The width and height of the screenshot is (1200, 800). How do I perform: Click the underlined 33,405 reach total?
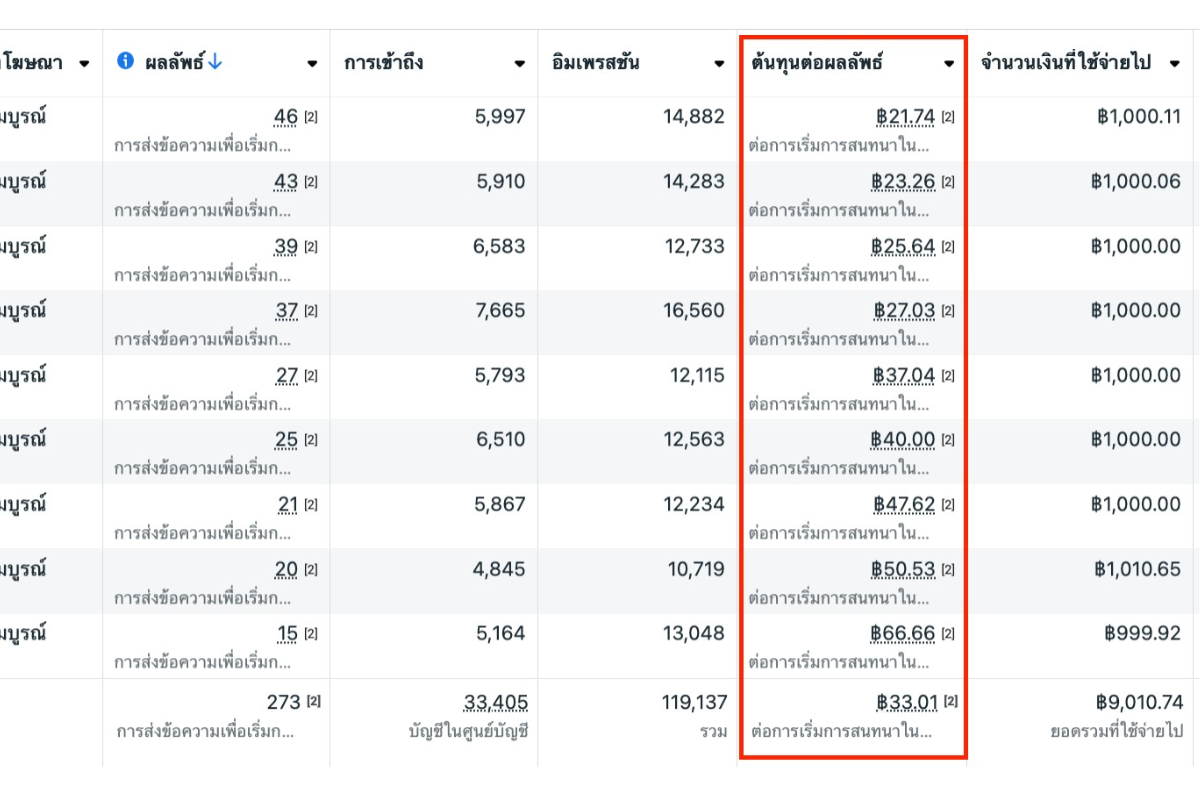496,703
